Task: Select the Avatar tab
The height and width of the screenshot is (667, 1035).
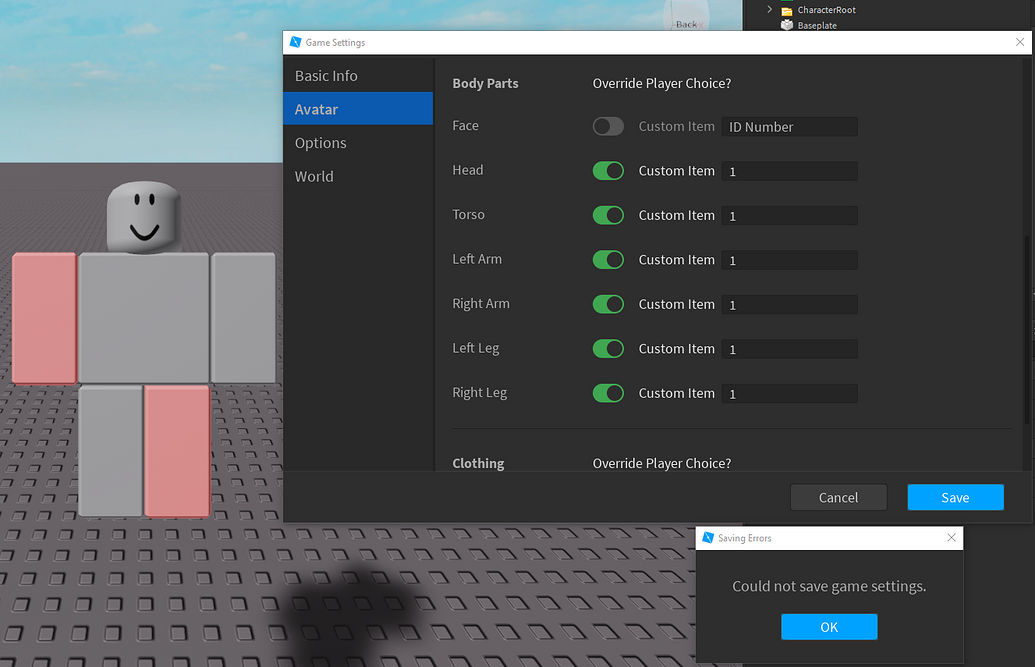Action: (x=316, y=109)
